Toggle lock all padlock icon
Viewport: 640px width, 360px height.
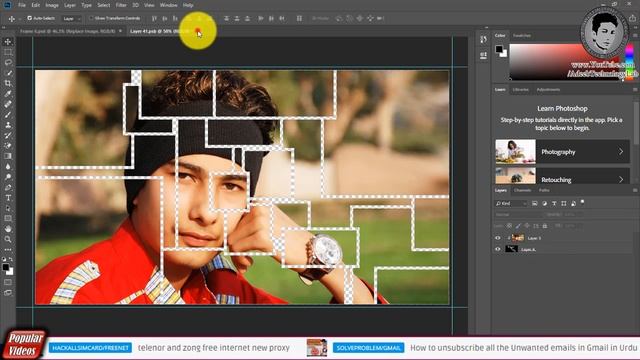[x=545, y=226]
